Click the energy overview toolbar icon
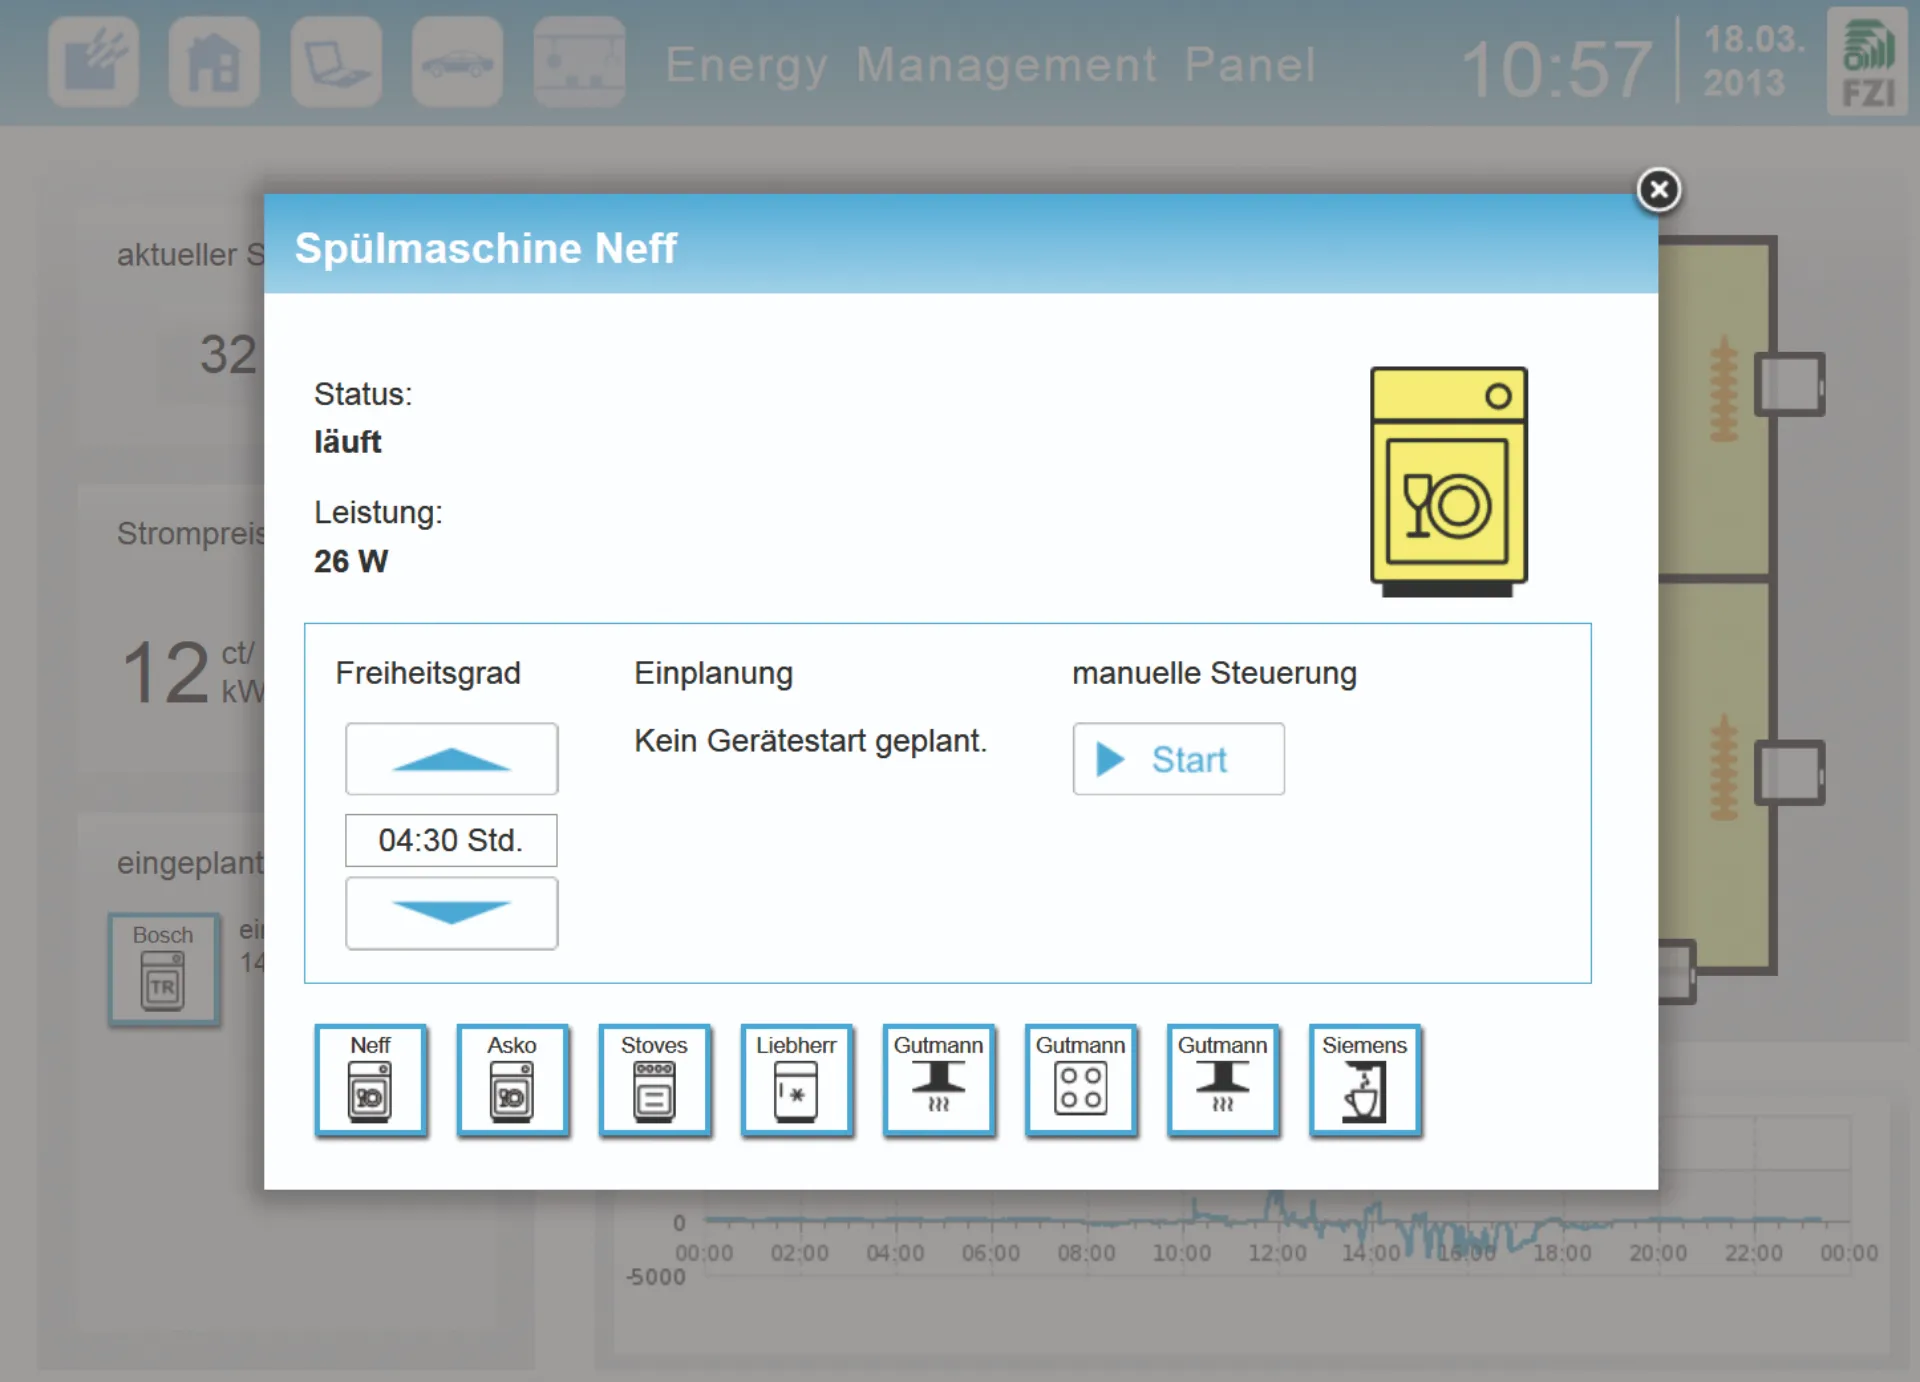 point(93,62)
